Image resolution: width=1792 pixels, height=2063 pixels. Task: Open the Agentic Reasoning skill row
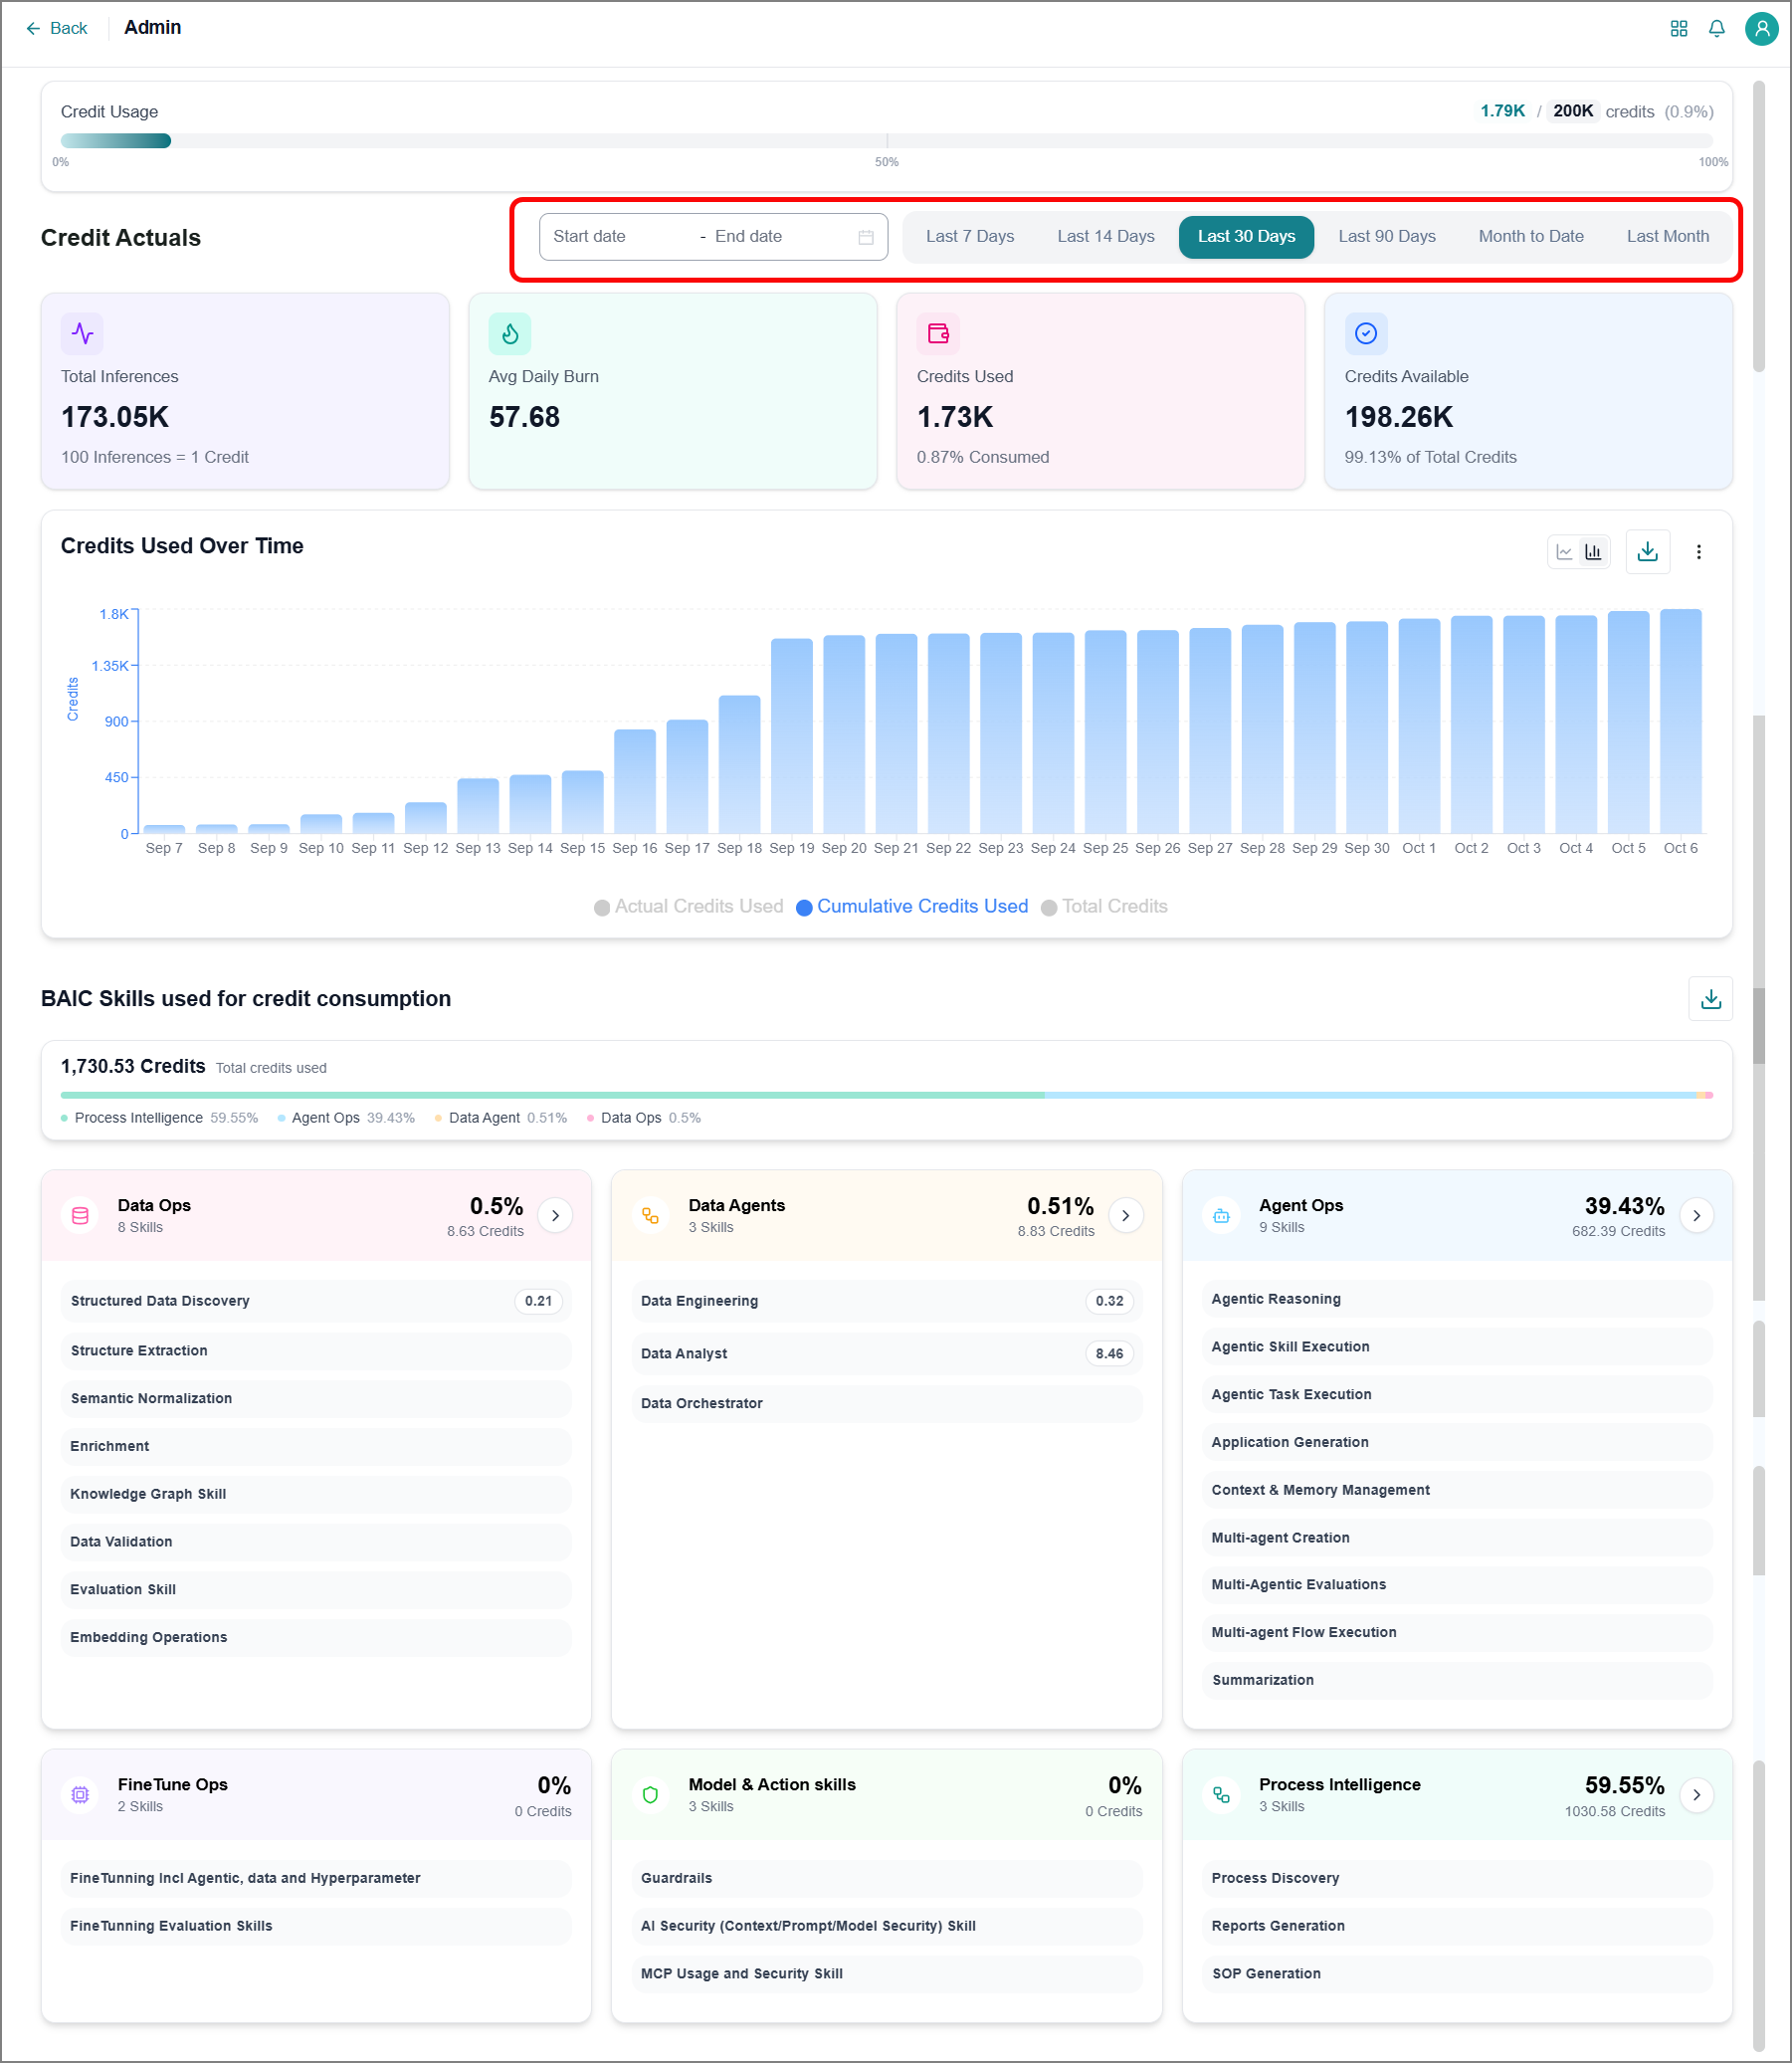pos(1456,1298)
